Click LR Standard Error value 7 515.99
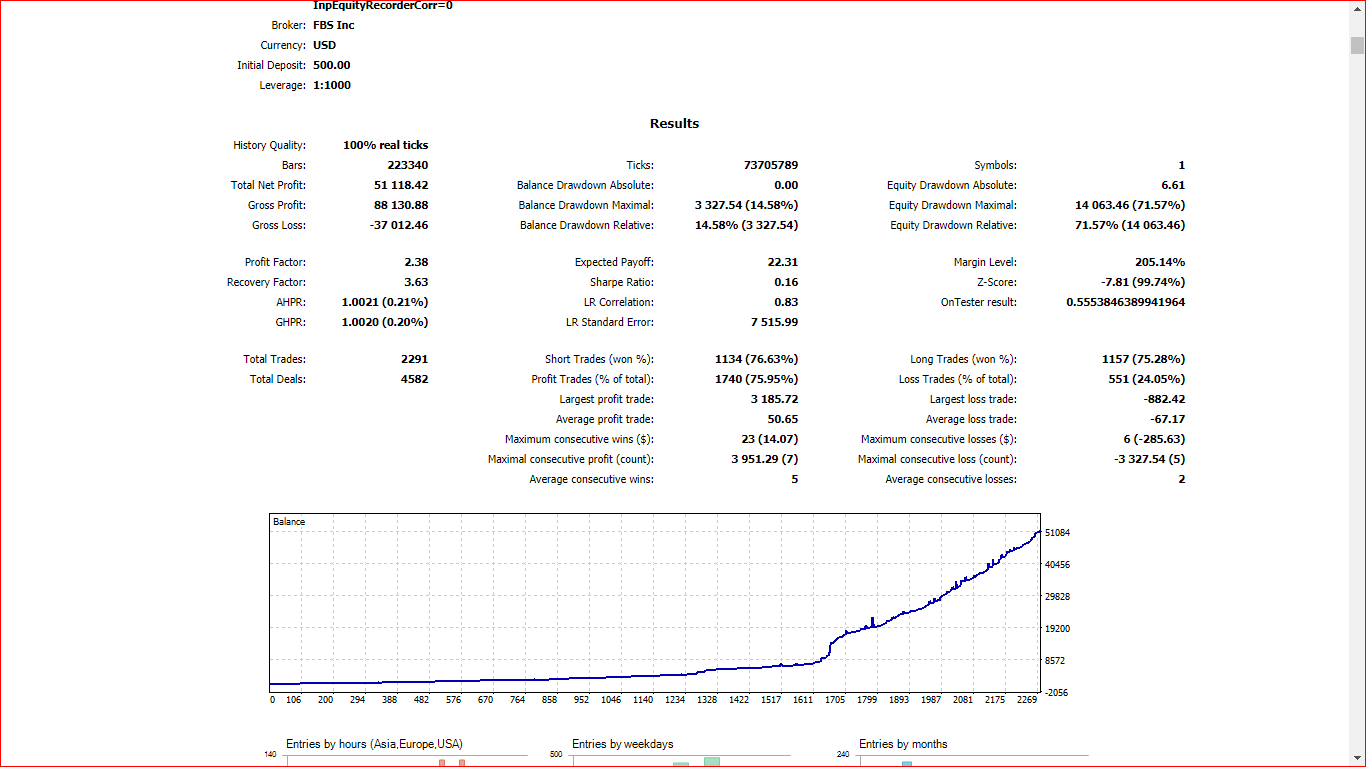The image size is (1366, 767). tap(775, 322)
